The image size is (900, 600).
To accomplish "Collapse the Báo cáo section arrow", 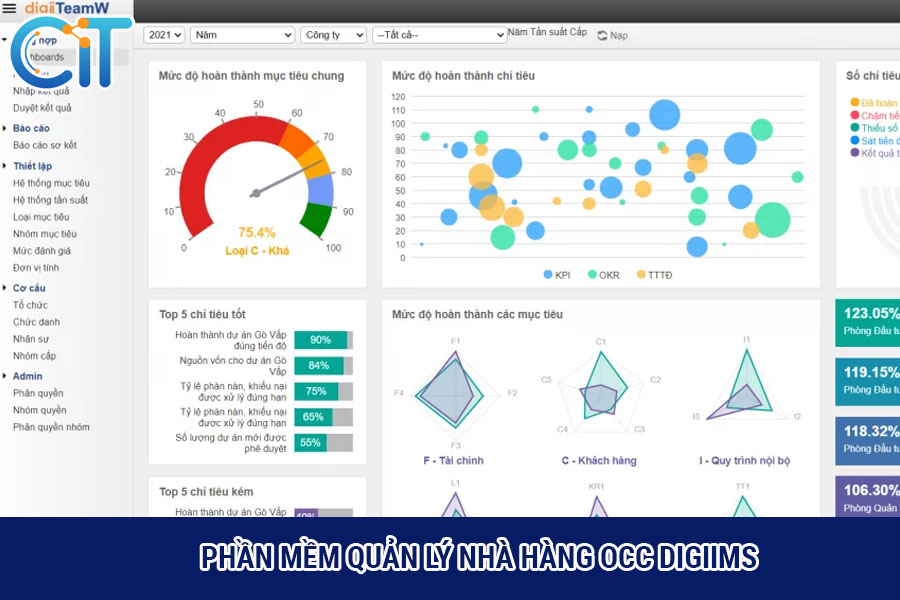I will point(5,128).
